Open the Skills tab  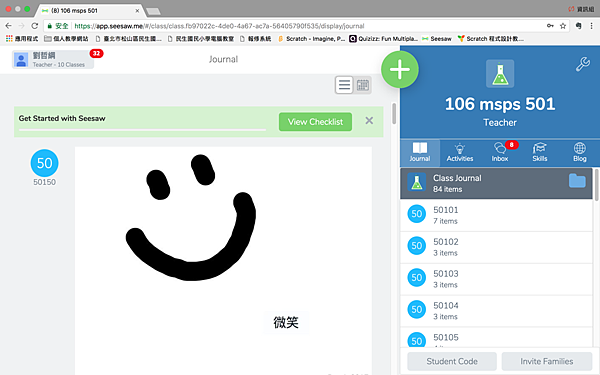point(540,152)
